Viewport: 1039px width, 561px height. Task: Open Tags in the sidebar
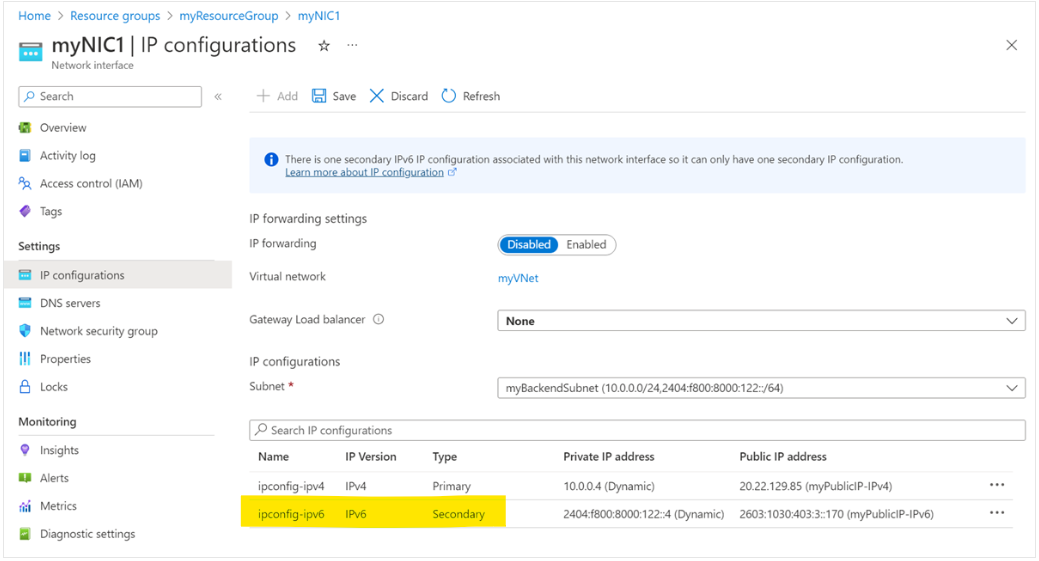click(51, 211)
